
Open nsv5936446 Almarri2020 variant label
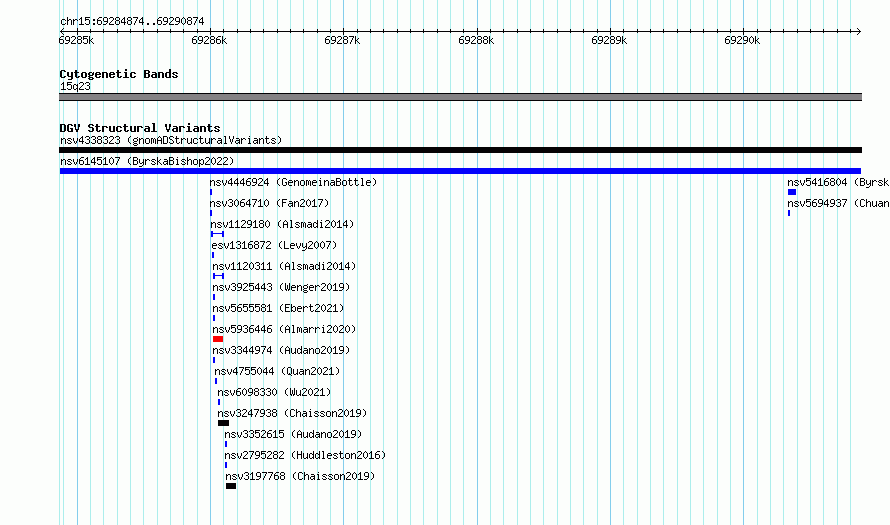tap(284, 329)
